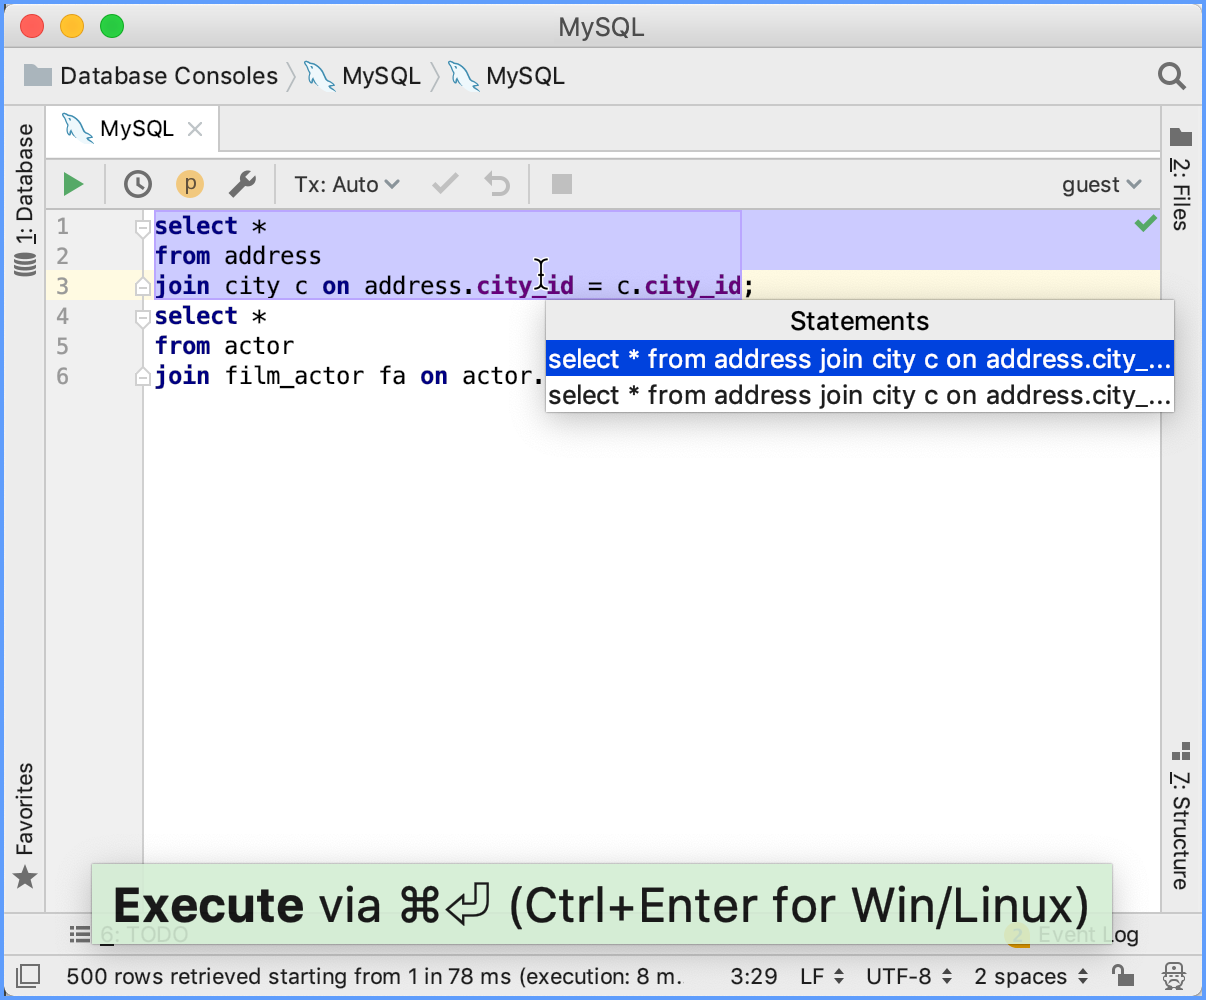Select the MySQL editor tab

132,129
